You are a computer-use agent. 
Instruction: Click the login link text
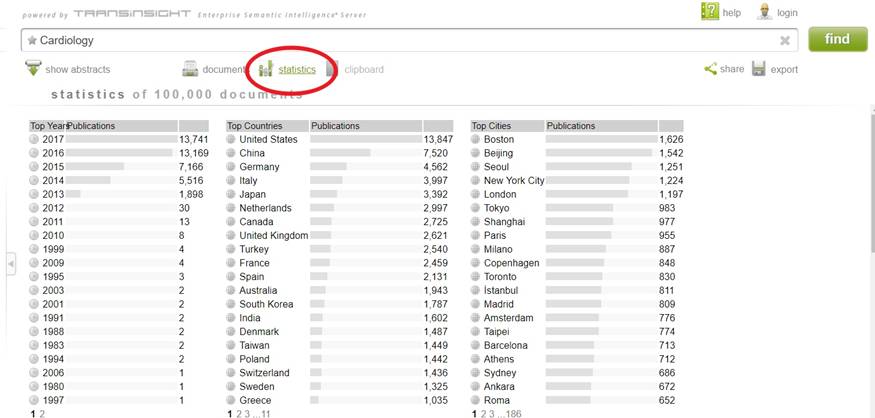tap(787, 12)
